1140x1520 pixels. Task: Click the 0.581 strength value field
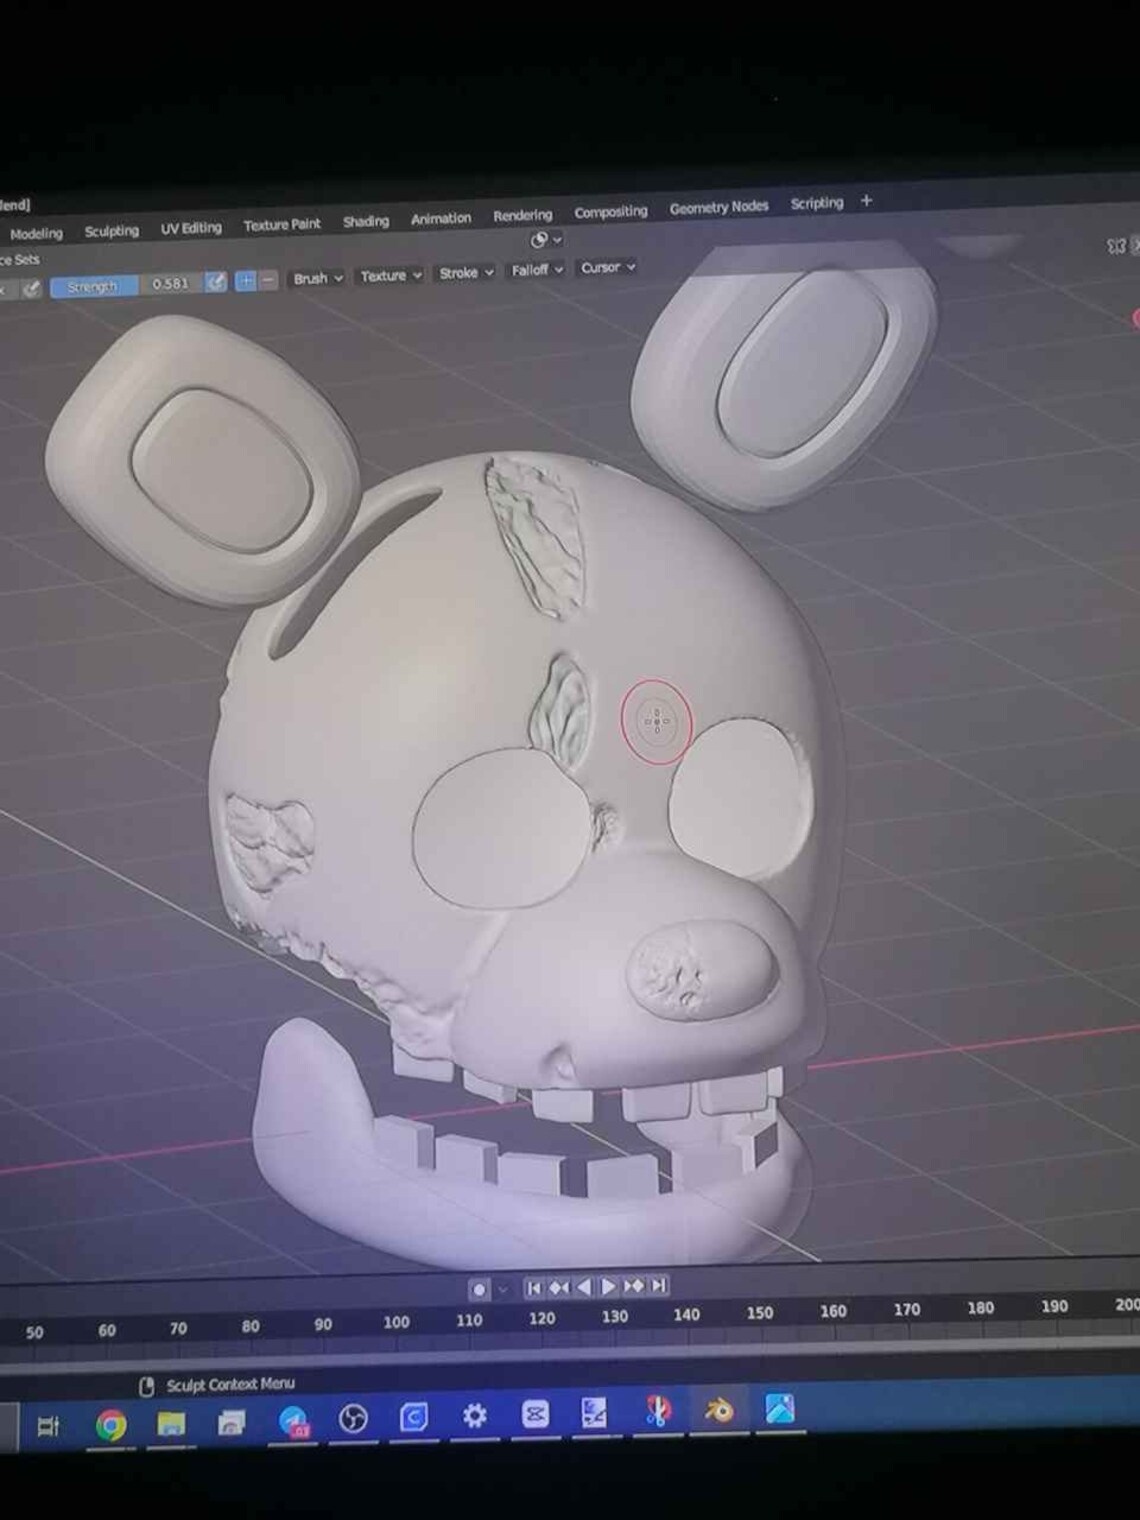point(171,284)
